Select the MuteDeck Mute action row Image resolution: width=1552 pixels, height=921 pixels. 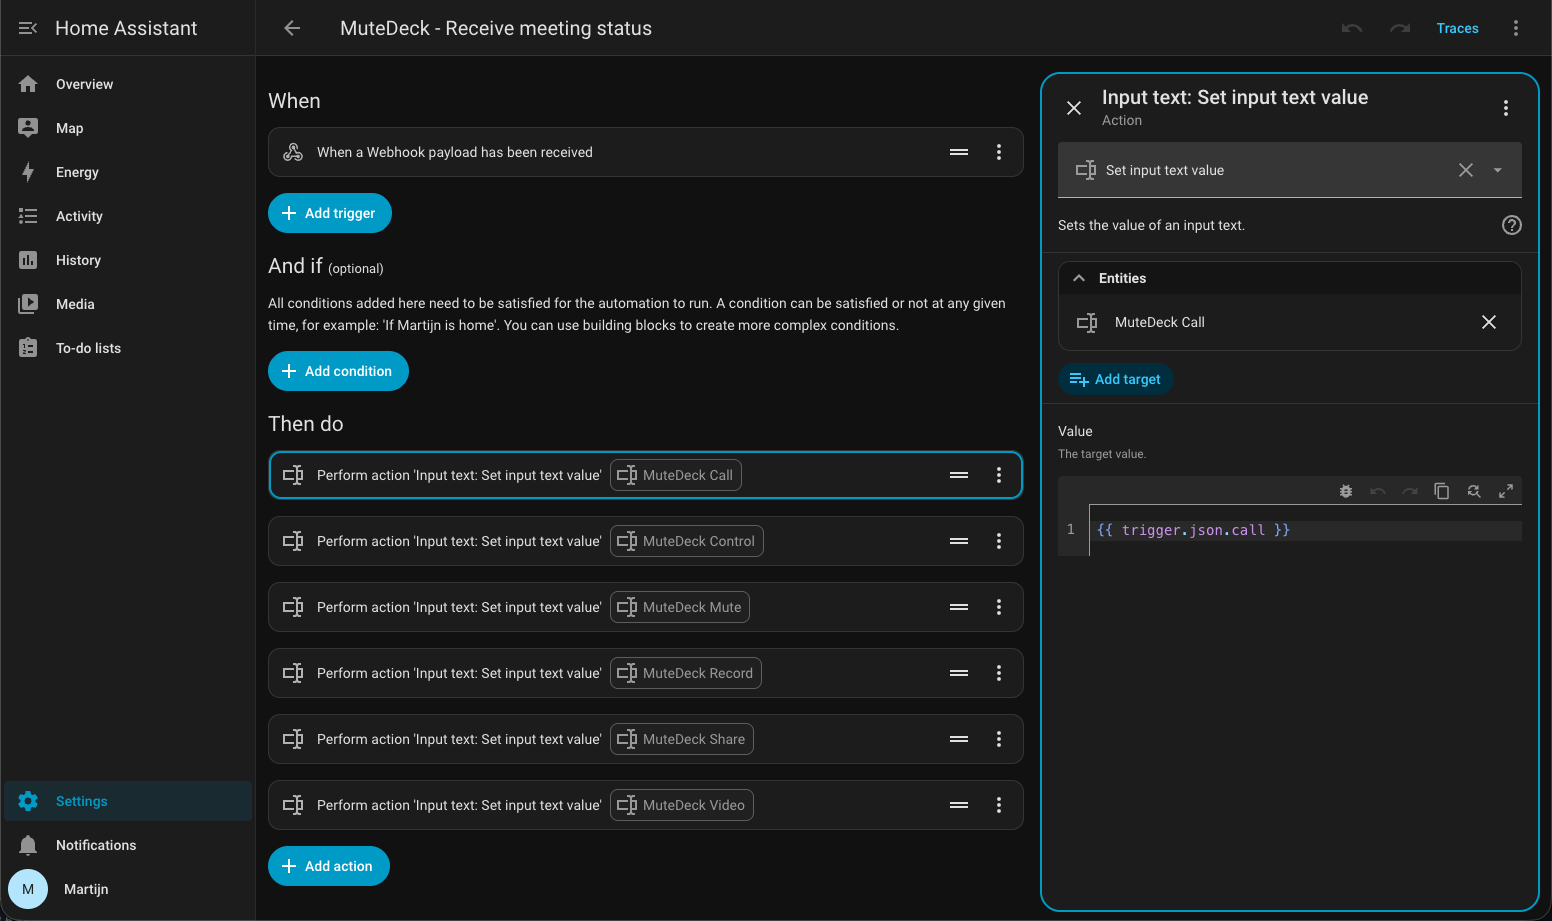tap(645, 607)
